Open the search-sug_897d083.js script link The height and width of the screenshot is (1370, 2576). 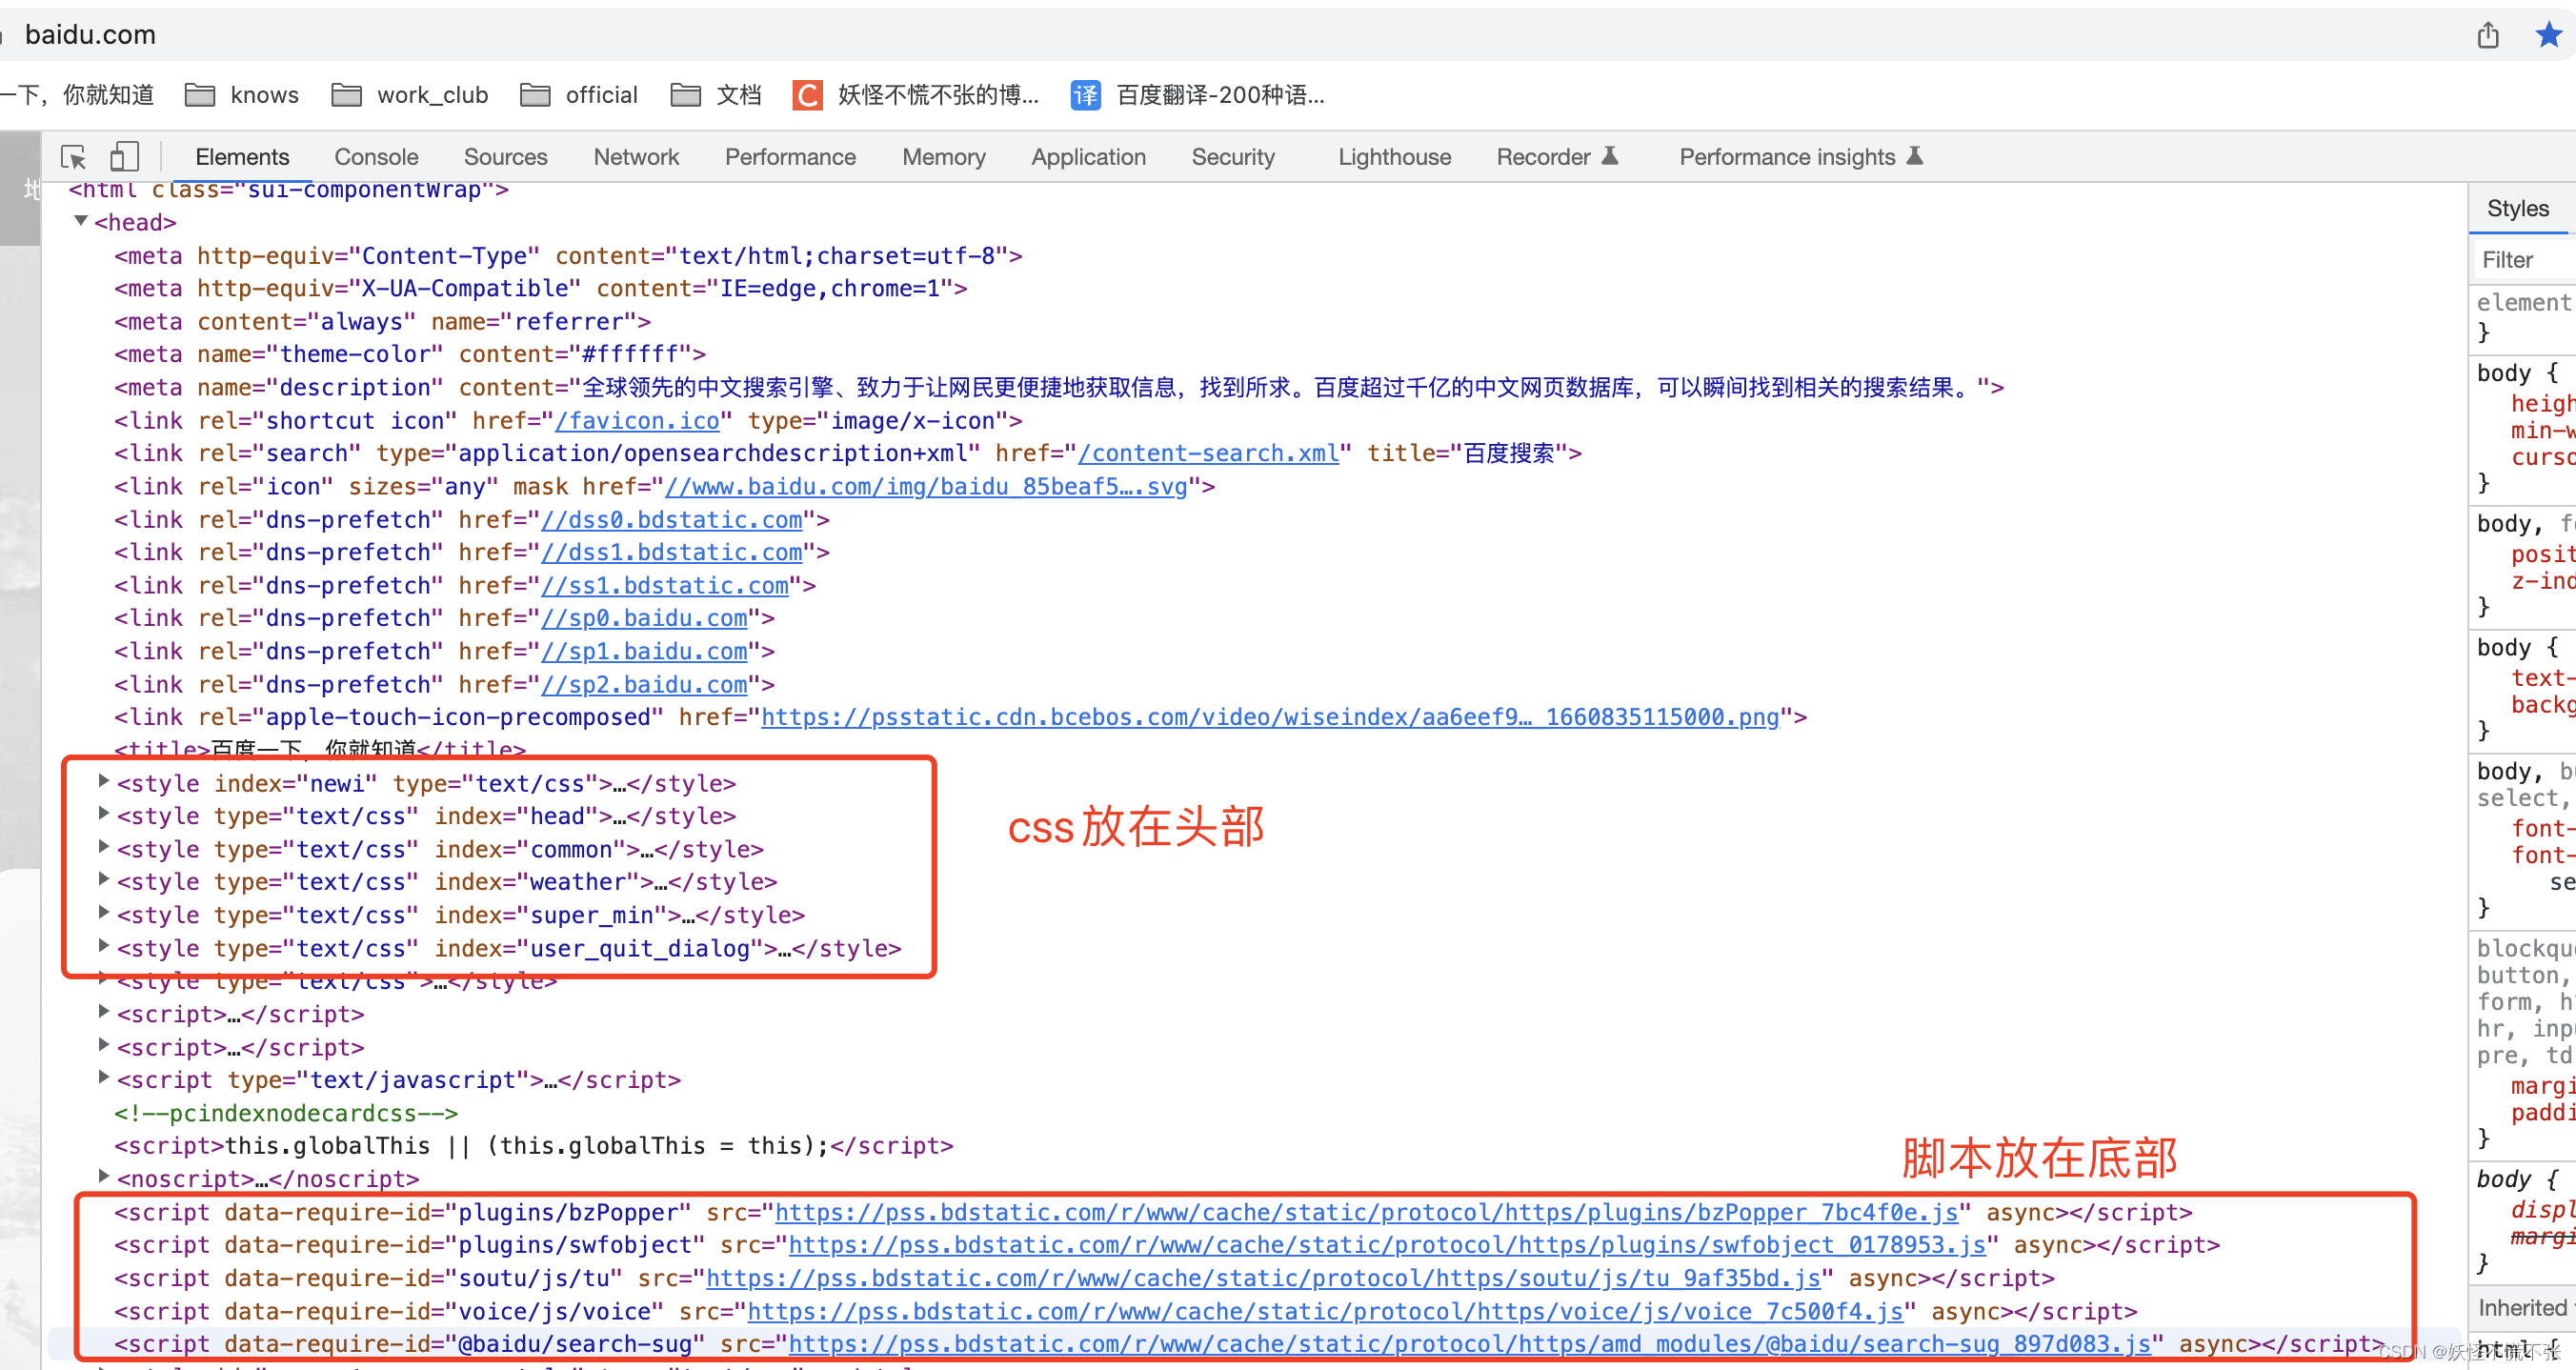pos(1470,1344)
